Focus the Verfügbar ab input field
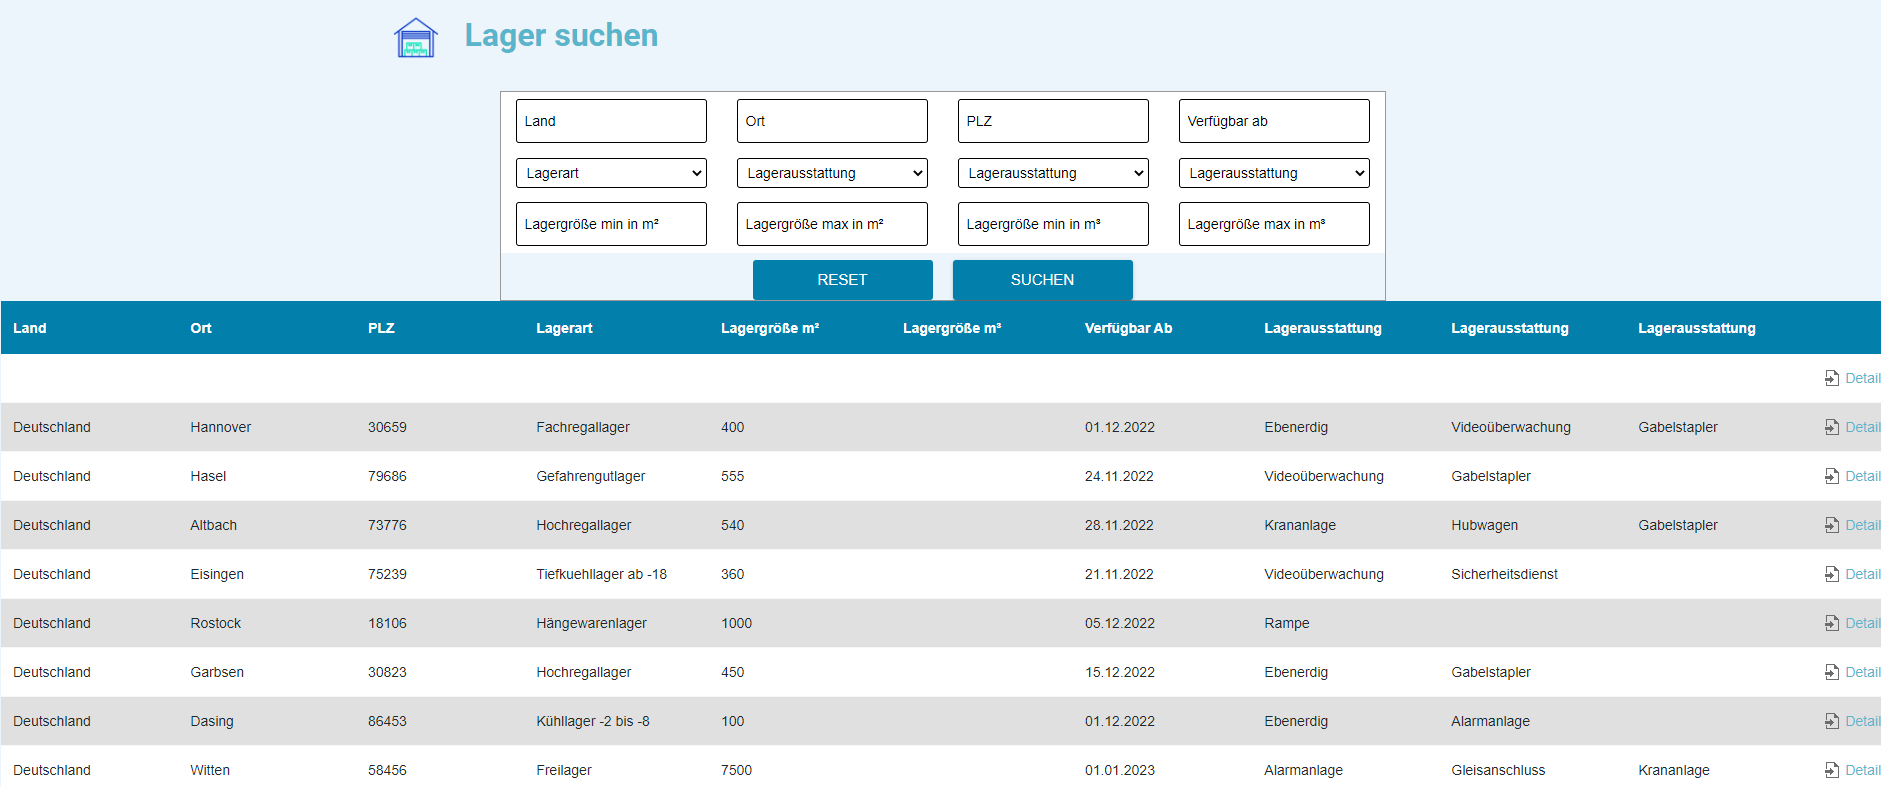The image size is (1881, 787). (1274, 121)
